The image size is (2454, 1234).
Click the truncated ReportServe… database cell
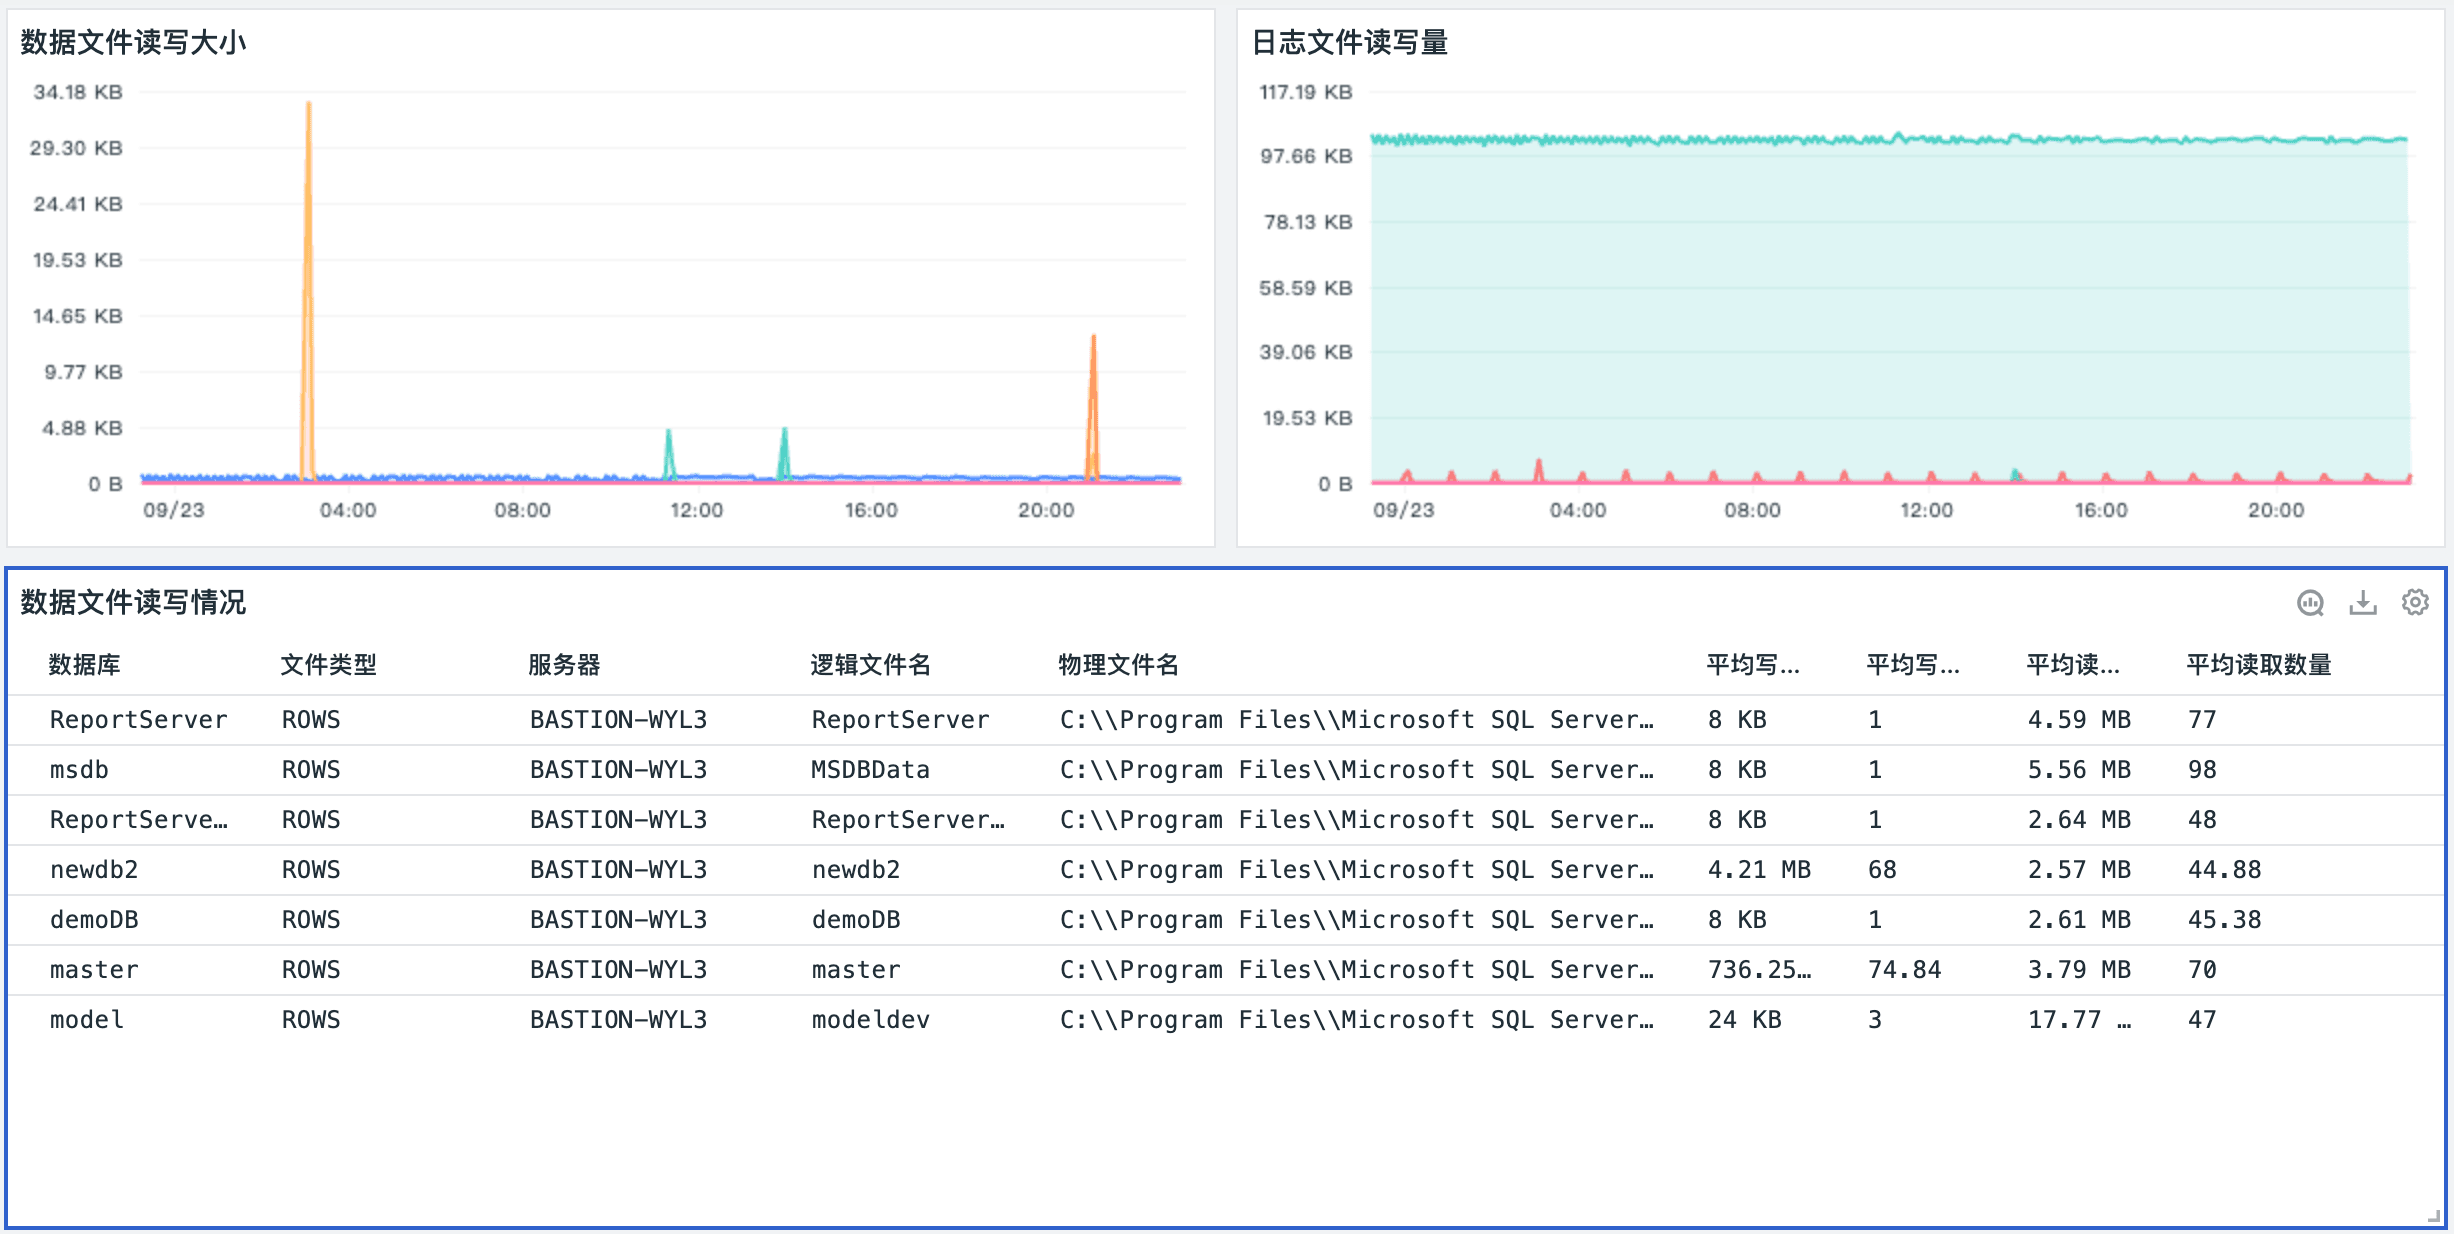(x=139, y=820)
